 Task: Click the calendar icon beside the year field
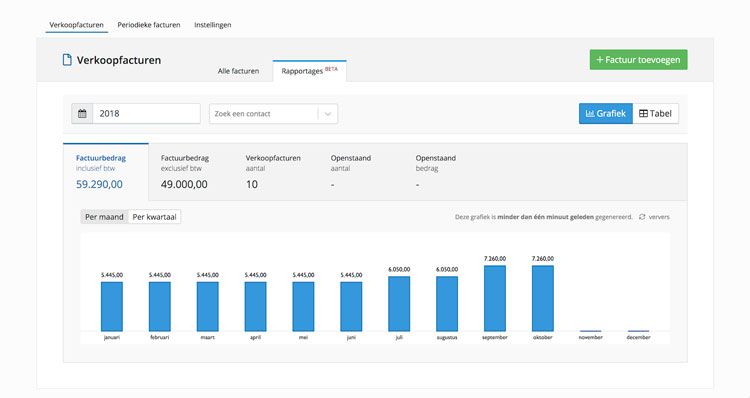pyautogui.click(x=82, y=114)
